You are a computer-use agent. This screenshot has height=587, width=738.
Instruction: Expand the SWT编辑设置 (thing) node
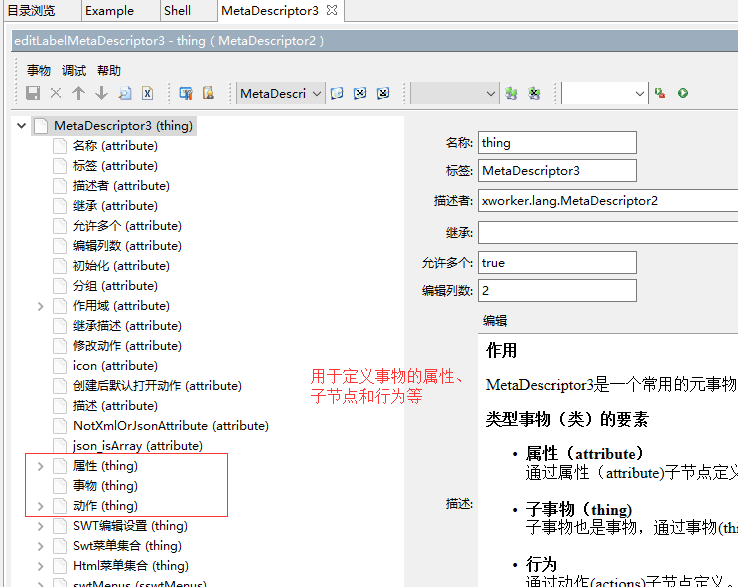tap(40, 526)
